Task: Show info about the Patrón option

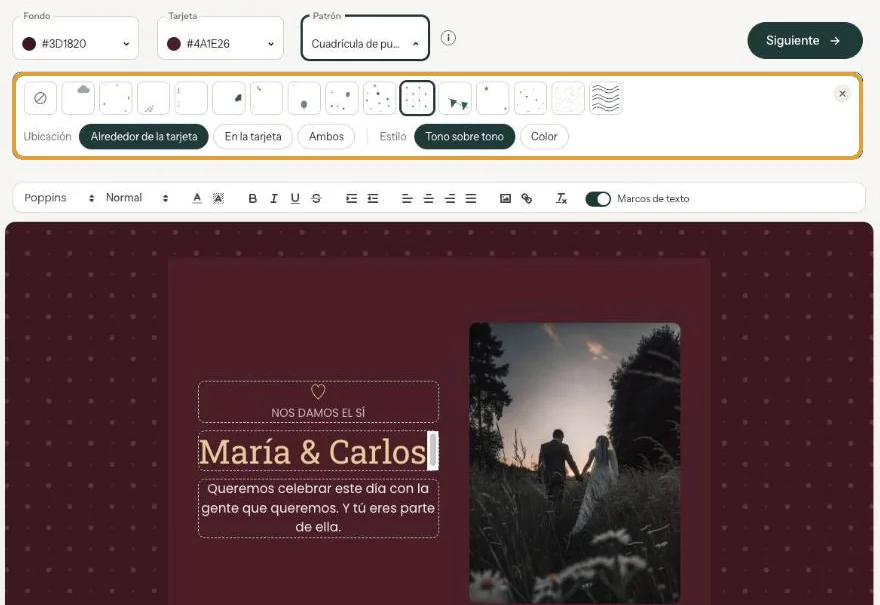Action: (448, 38)
